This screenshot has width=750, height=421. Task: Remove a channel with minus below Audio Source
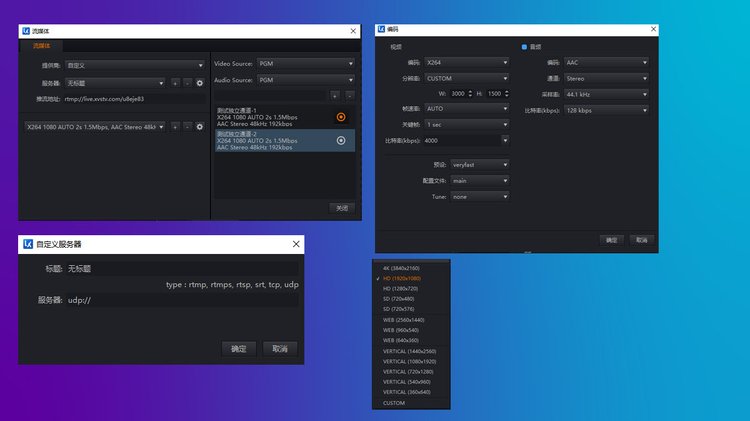click(349, 96)
